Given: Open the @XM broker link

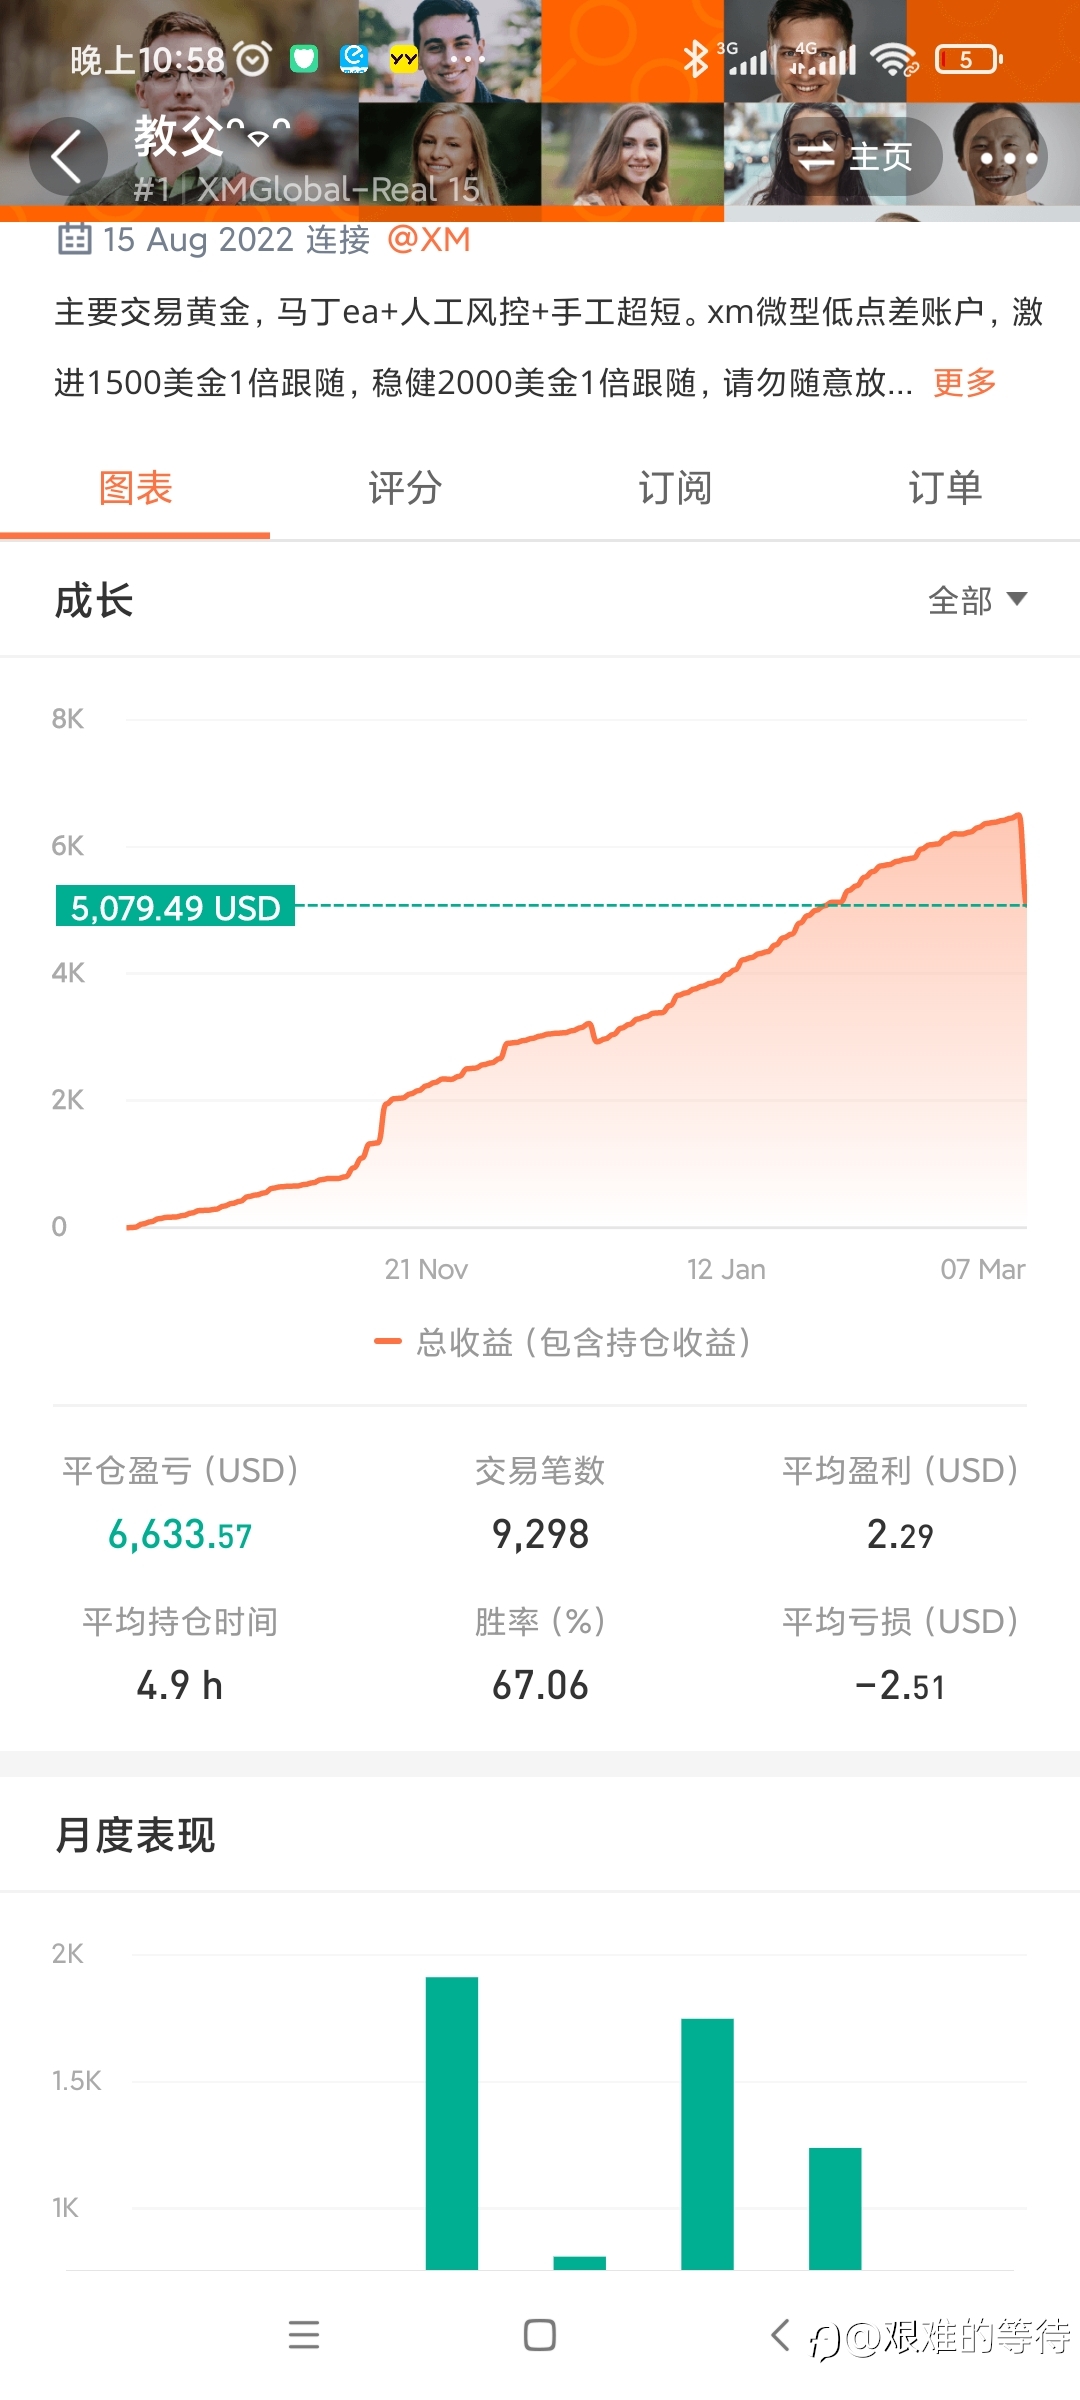Looking at the screenshot, I should pyautogui.click(x=428, y=239).
